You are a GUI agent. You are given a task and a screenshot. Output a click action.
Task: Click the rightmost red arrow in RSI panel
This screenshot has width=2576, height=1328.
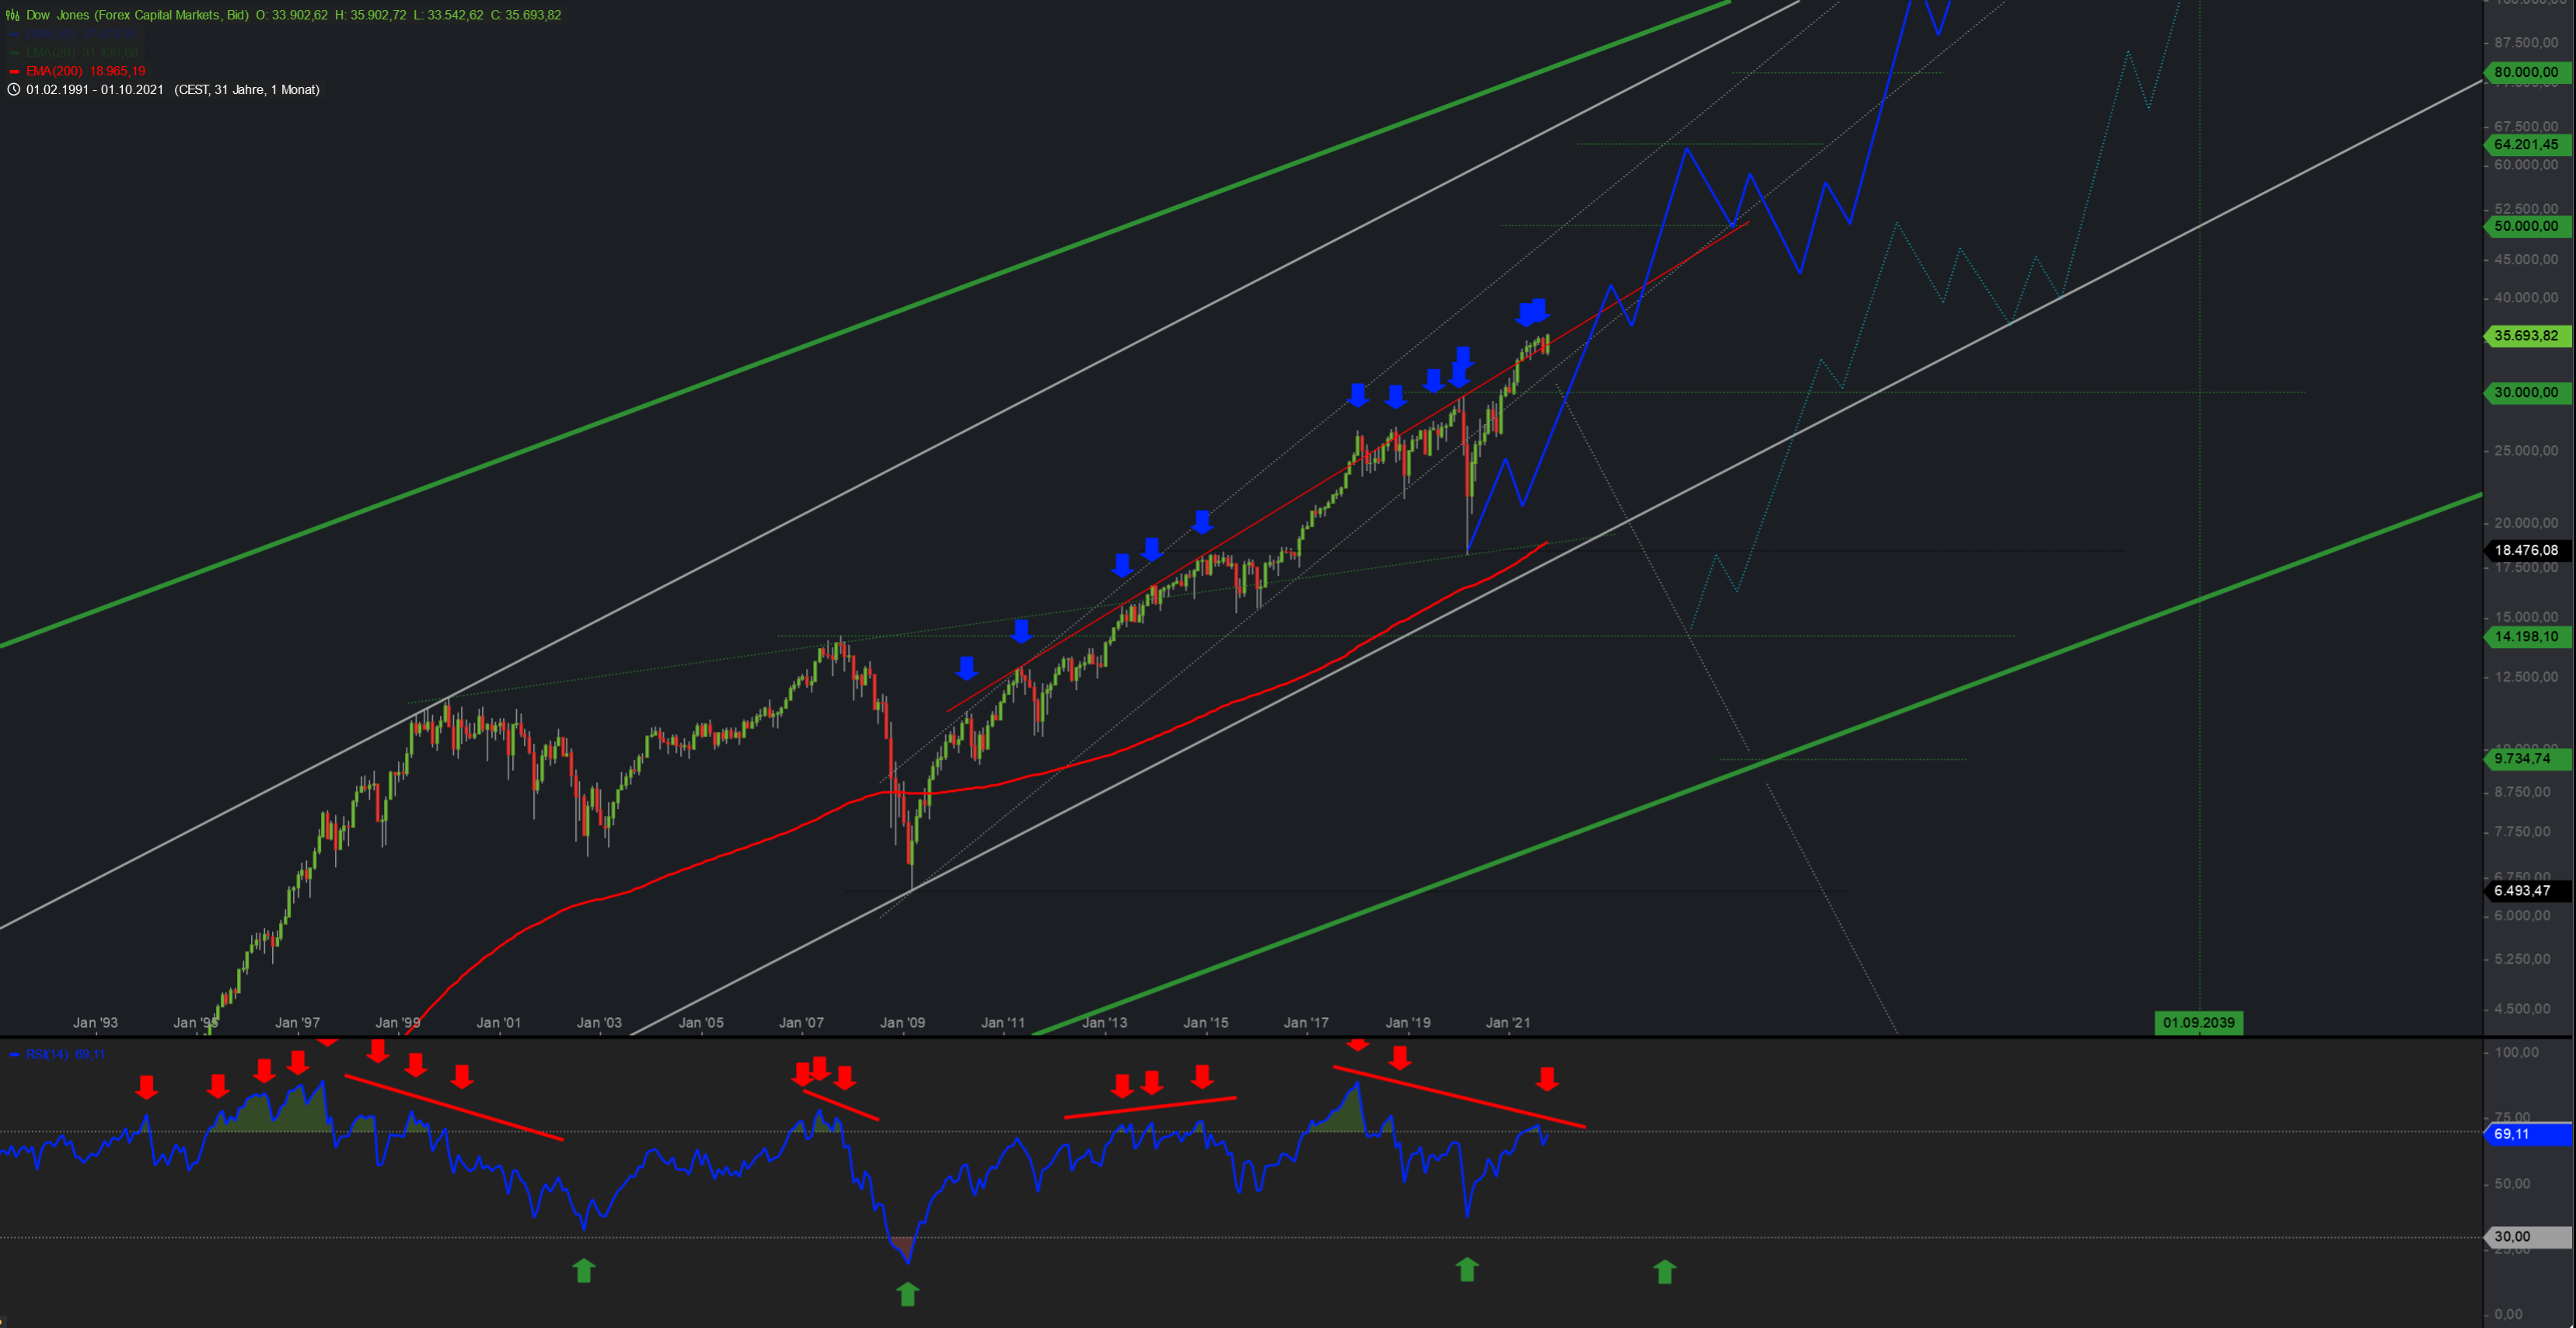pyautogui.click(x=1547, y=1078)
